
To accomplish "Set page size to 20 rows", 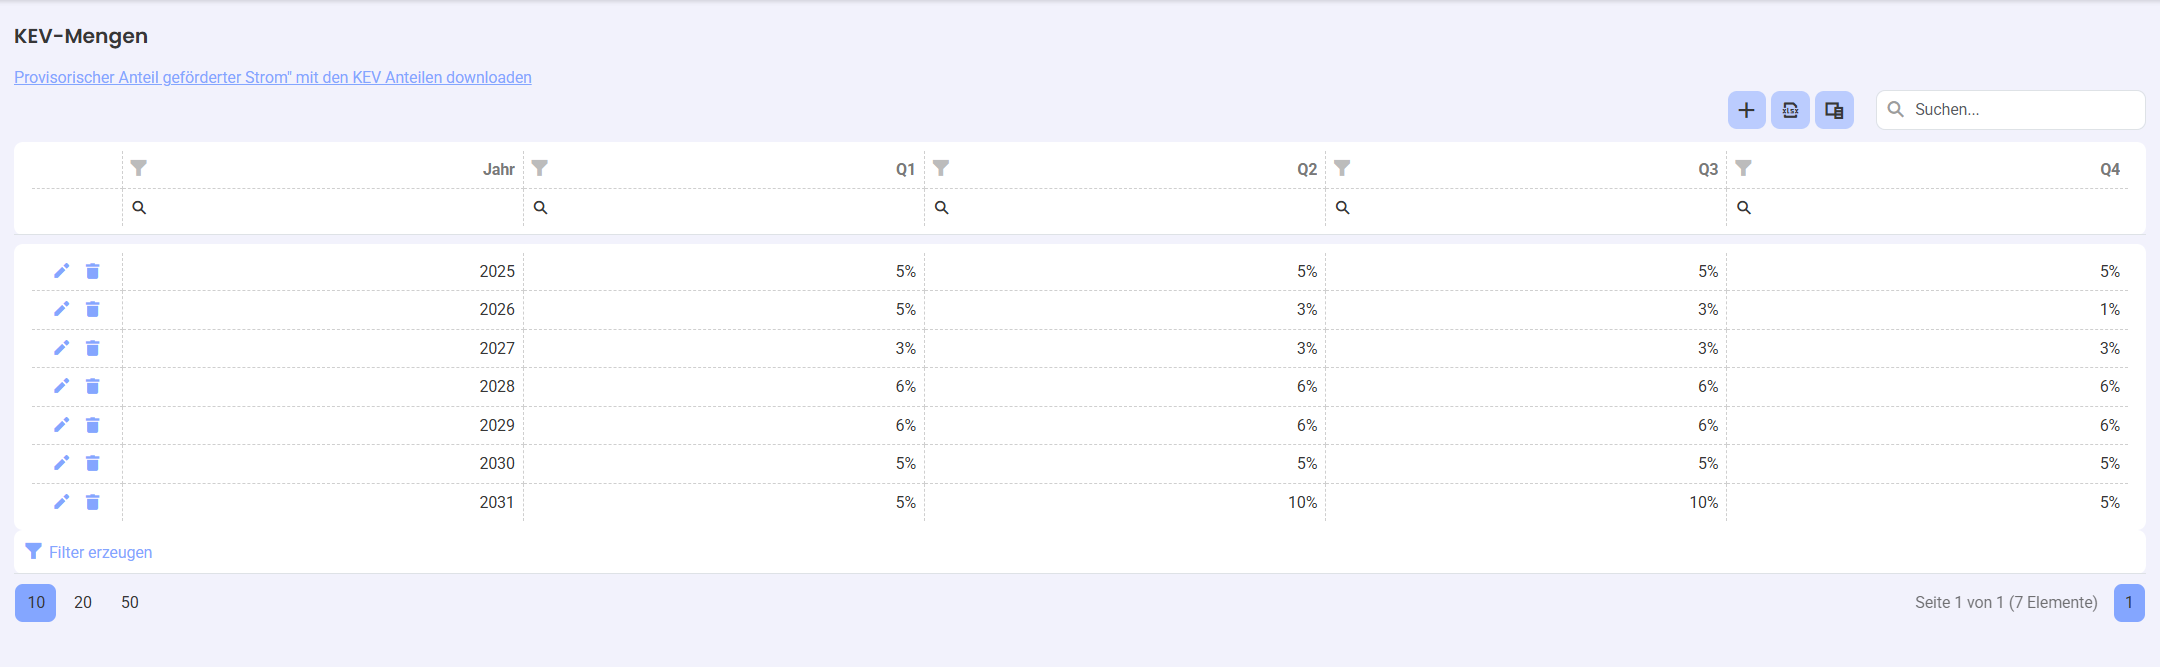I will tap(83, 602).
